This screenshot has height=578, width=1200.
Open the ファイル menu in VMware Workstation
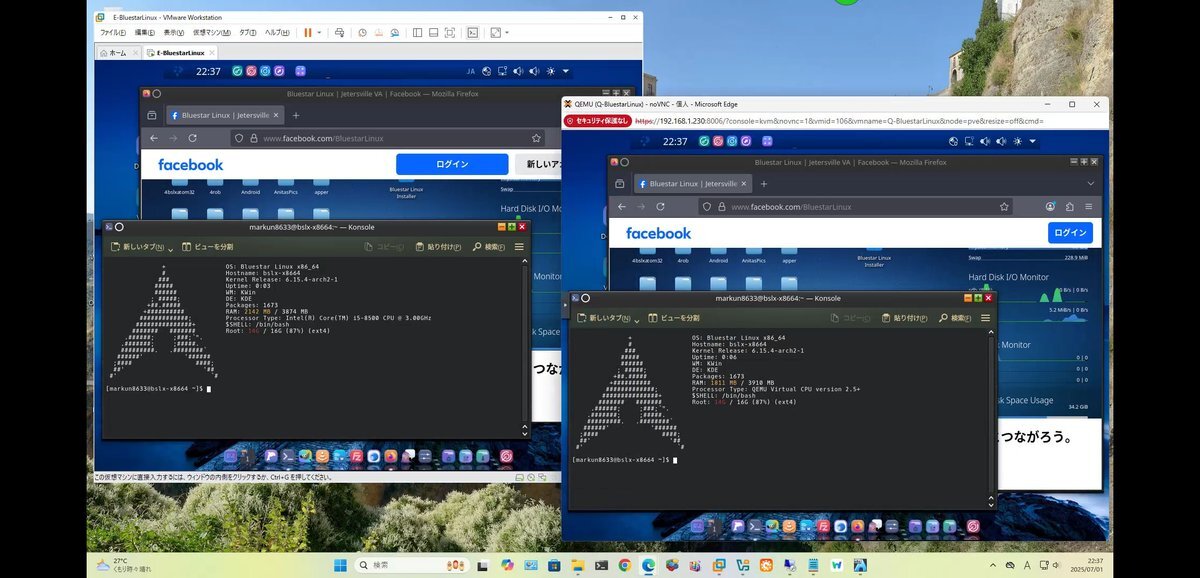click(113, 33)
